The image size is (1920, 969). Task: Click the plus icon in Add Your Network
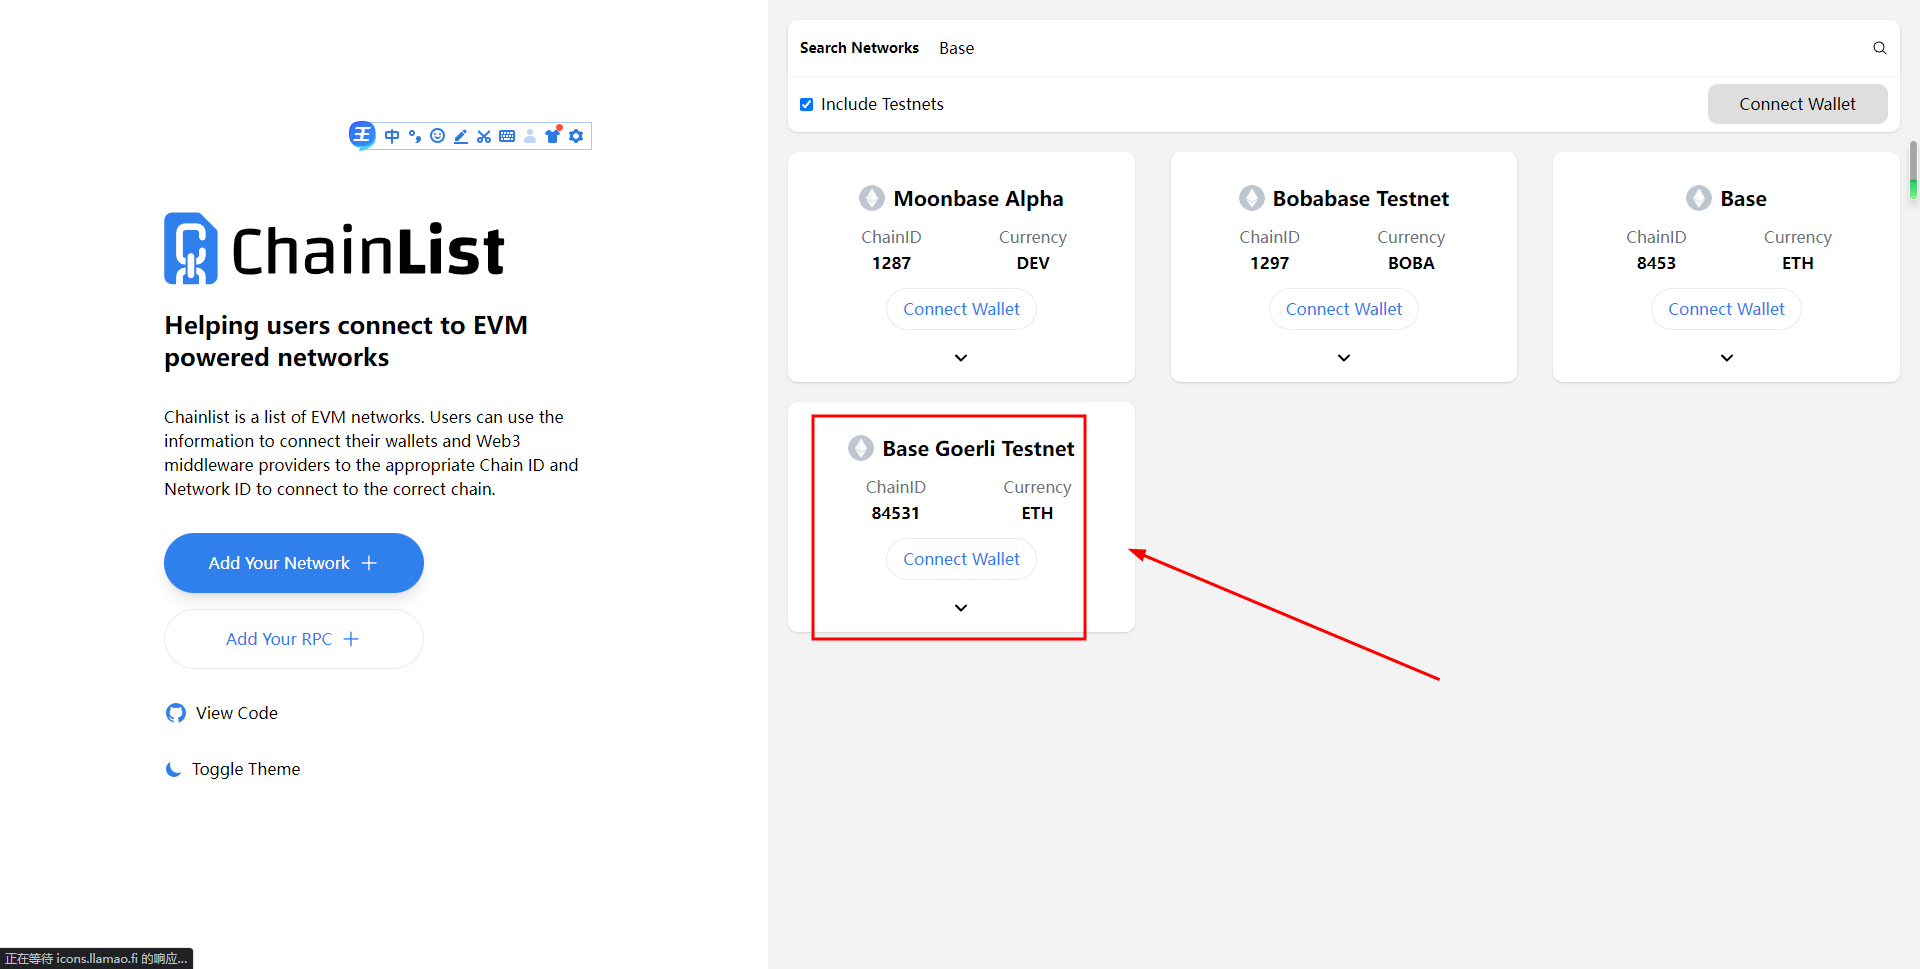(369, 563)
